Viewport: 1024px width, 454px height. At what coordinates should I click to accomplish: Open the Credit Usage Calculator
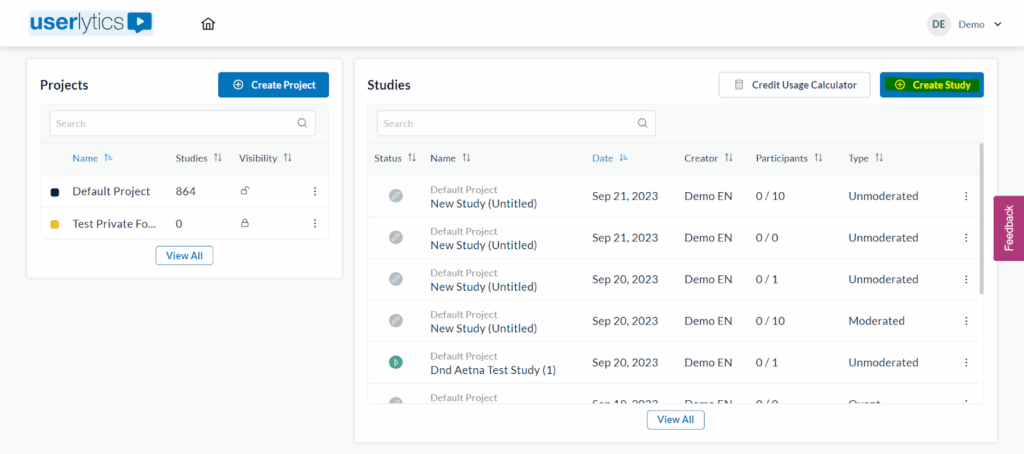point(794,85)
